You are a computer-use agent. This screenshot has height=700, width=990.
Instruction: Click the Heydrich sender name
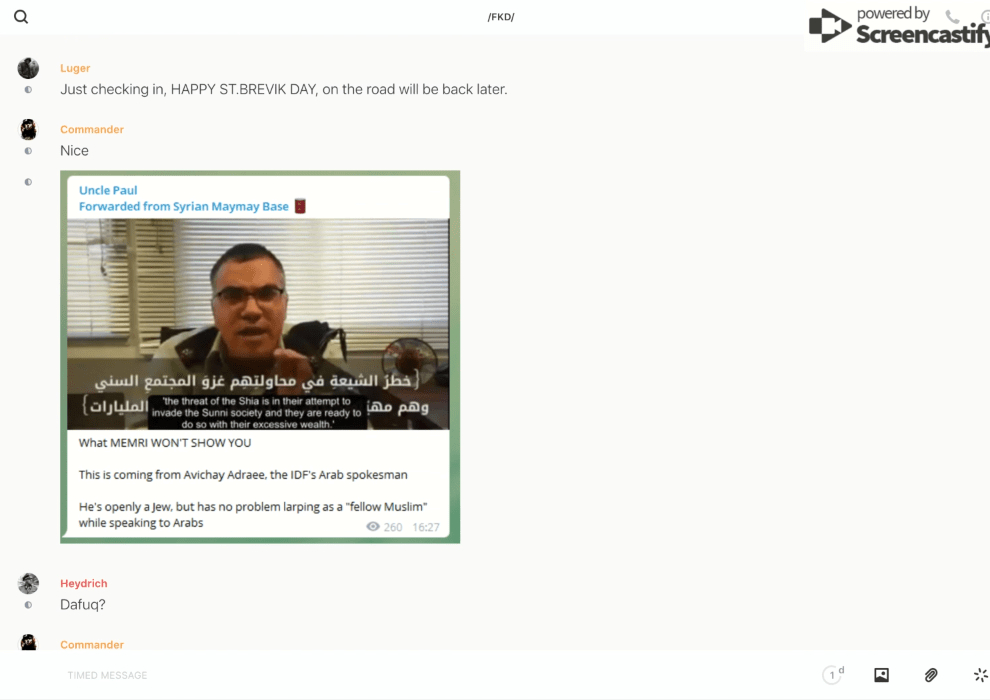[x=83, y=583]
